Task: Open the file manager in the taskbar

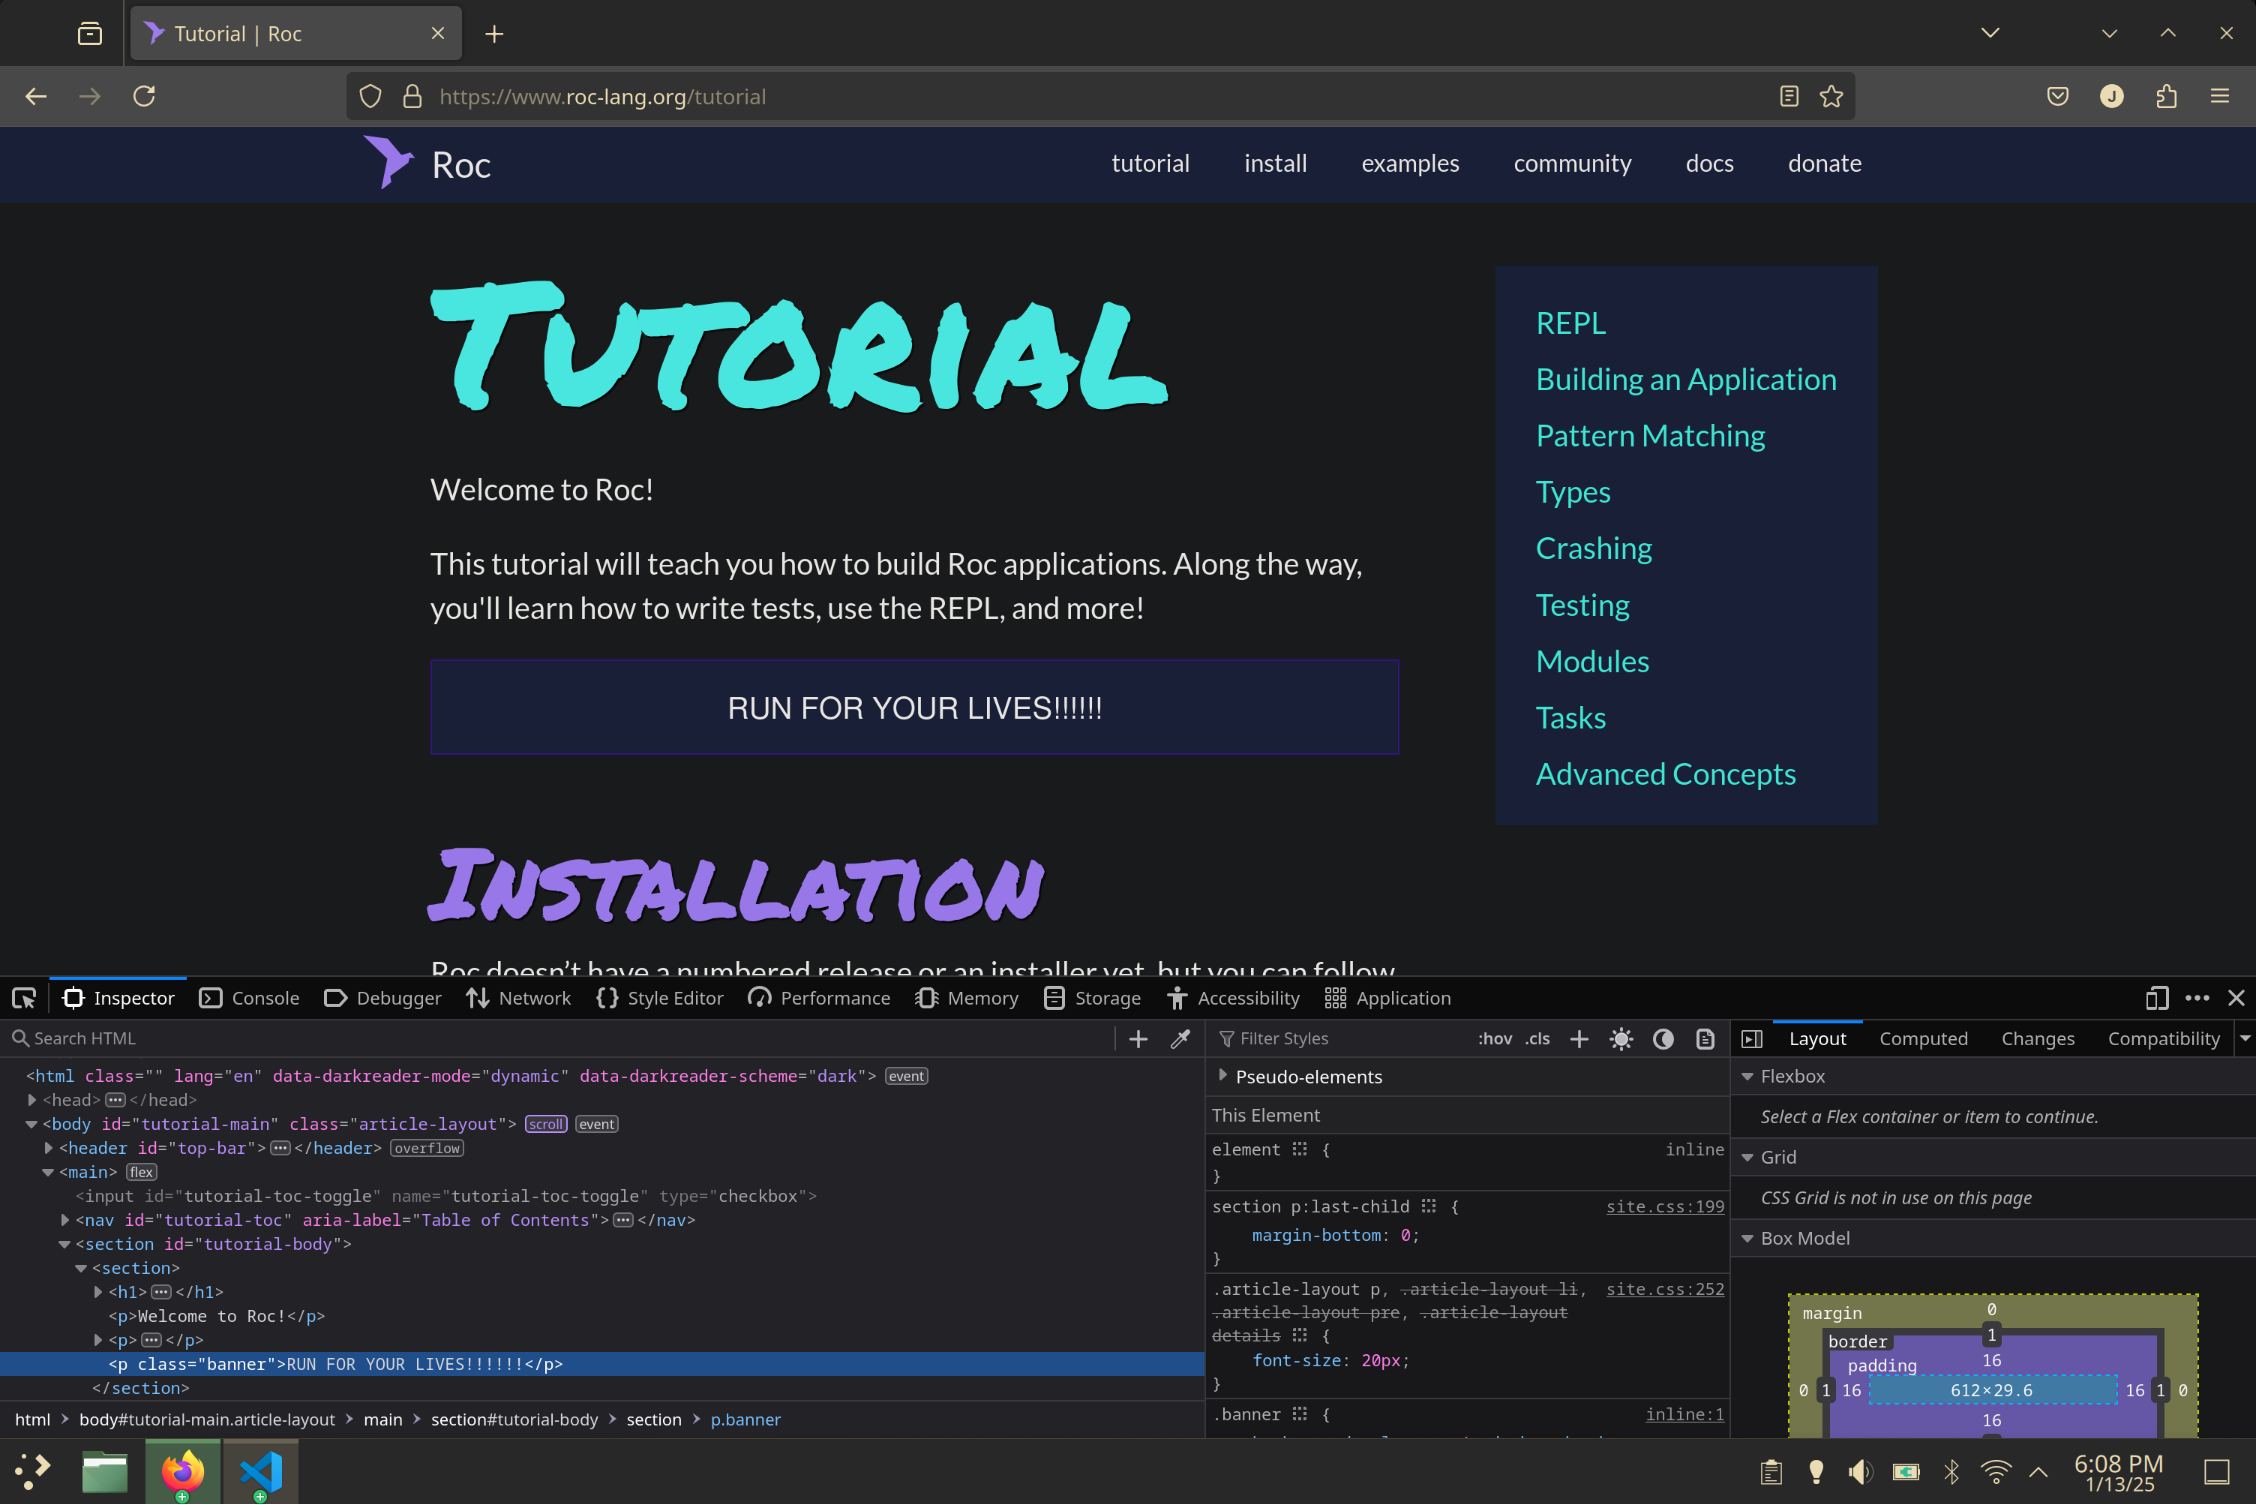Action: (104, 1472)
